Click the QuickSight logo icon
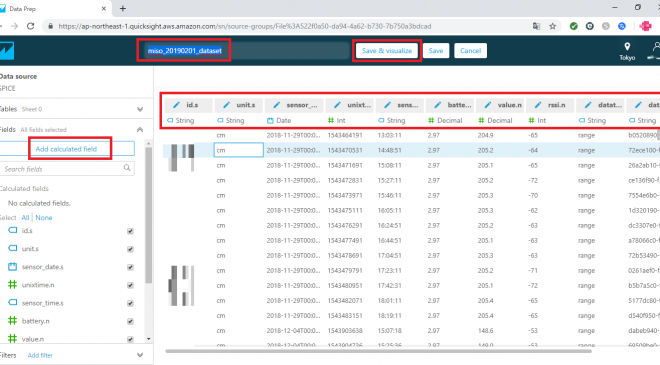 [x=6, y=51]
